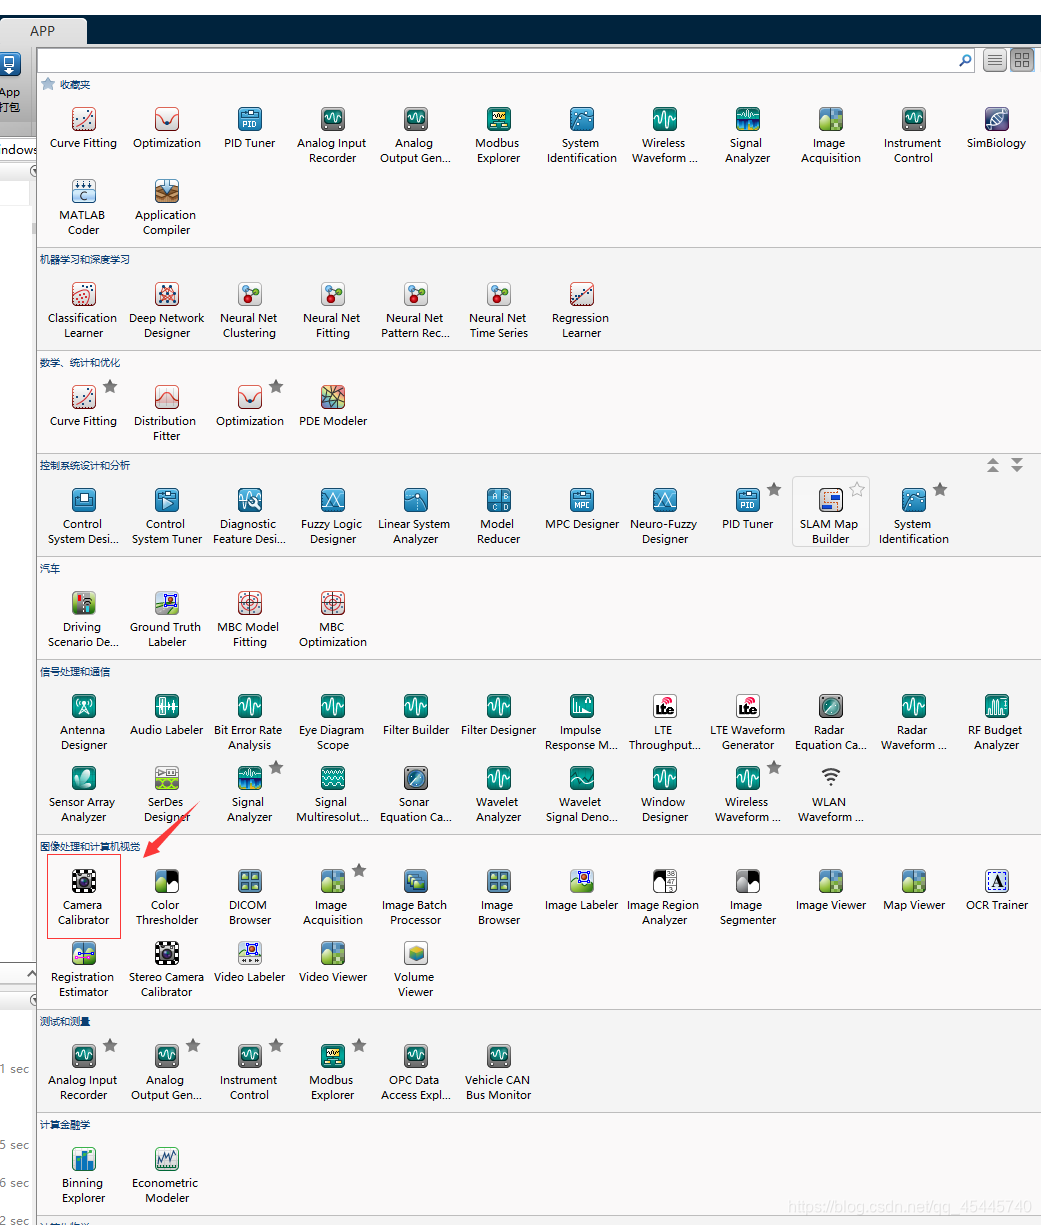Open the Image Segmenter app

click(748, 896)
